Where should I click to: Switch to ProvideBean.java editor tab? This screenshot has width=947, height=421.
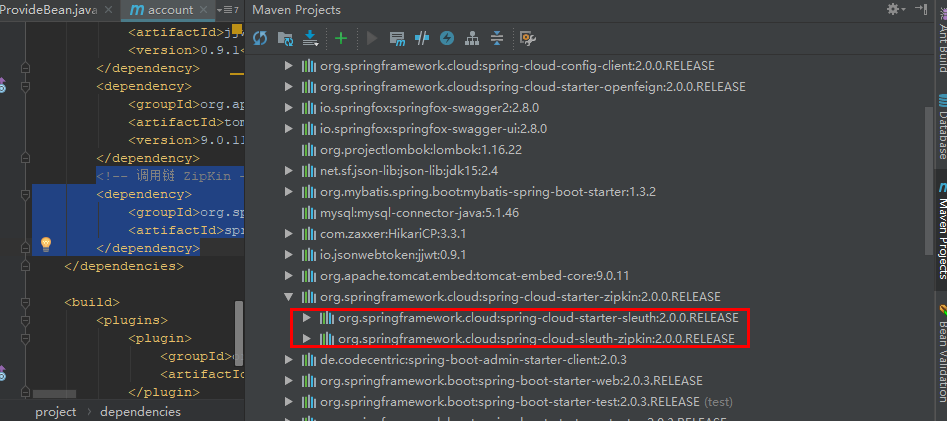tap(50, 10)
